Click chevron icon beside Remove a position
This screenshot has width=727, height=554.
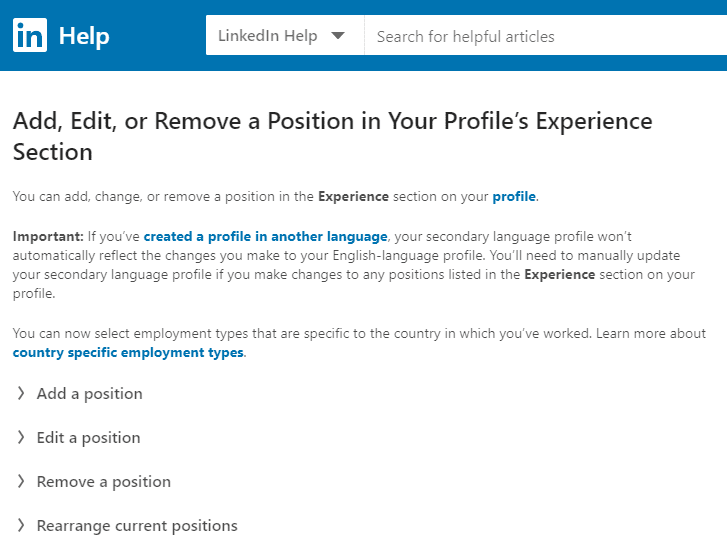[21, 481]
